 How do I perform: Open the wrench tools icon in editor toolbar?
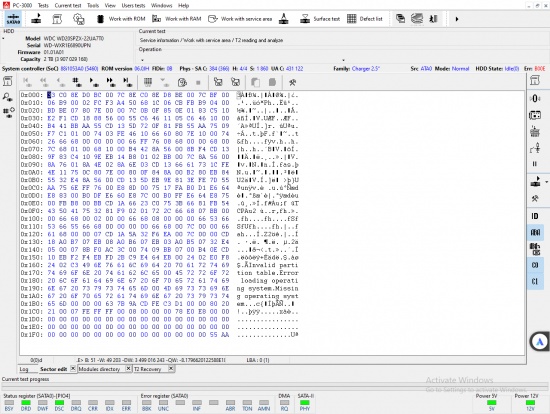coord(292,82)
